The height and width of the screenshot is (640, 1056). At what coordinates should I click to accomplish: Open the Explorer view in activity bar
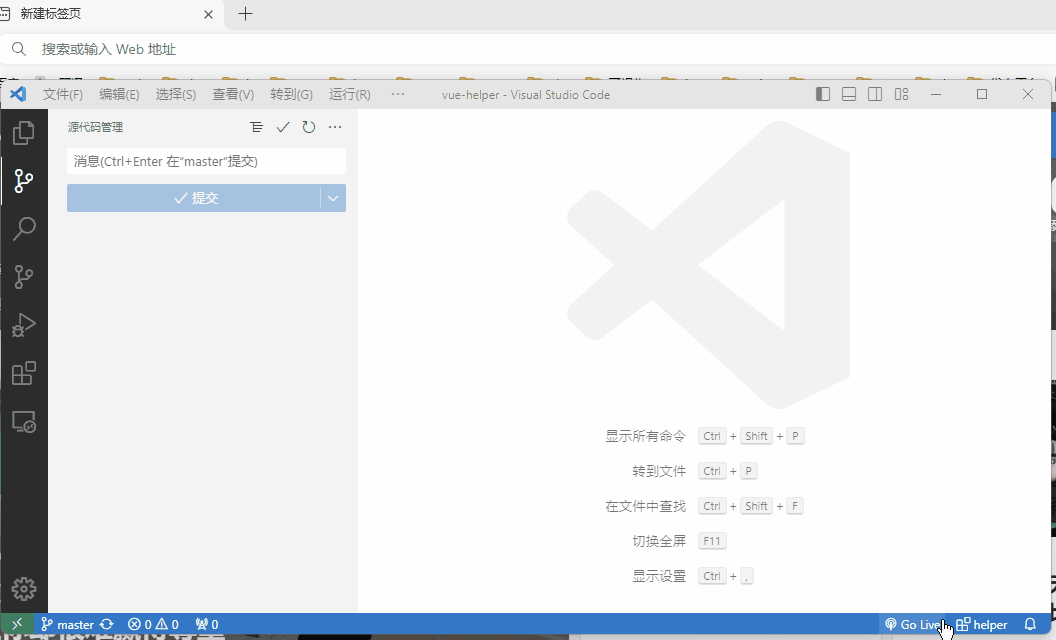pyautogui.click(x=24, y=132)
